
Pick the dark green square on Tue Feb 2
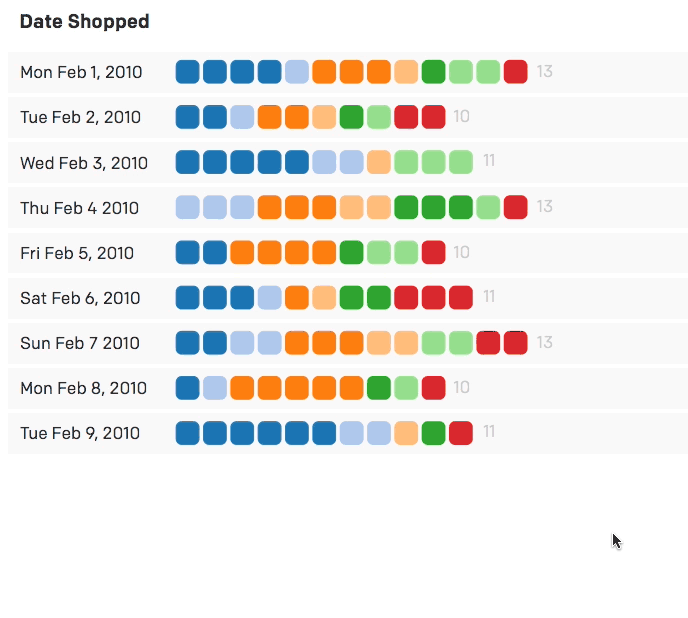[351, 117]
